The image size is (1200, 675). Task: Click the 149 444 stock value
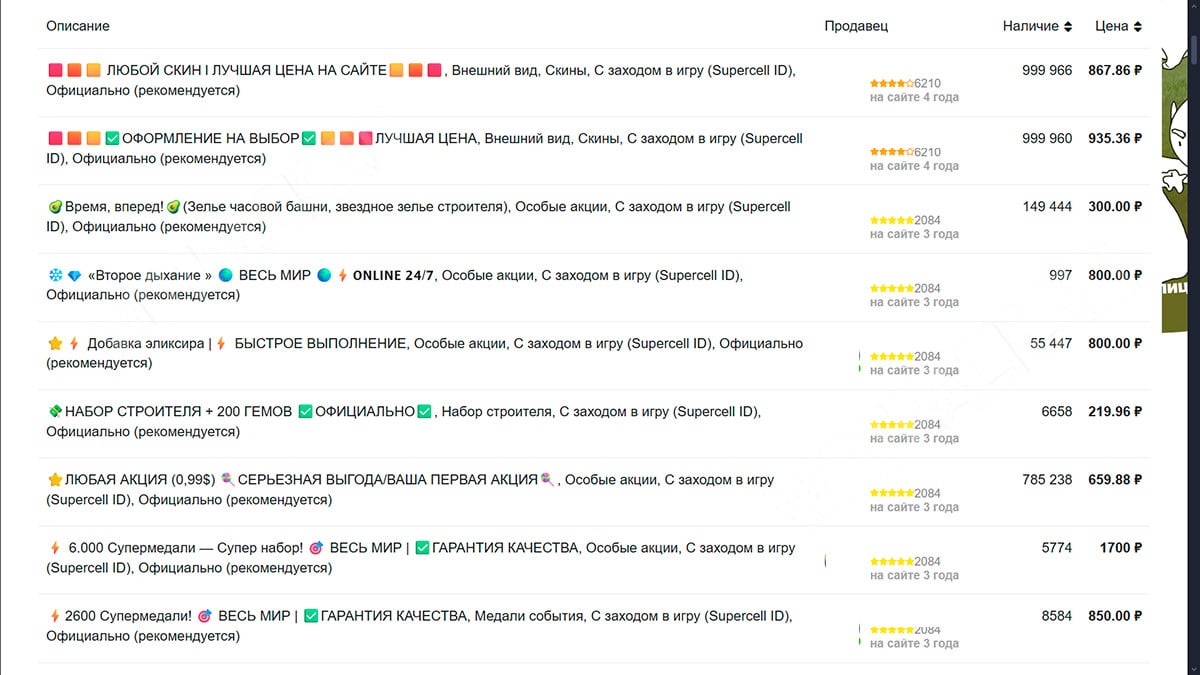(x=1047, y=207)
